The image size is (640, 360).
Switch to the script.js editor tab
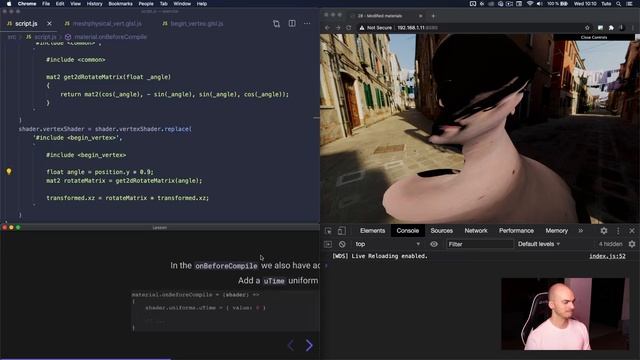[x=26, y=24]
